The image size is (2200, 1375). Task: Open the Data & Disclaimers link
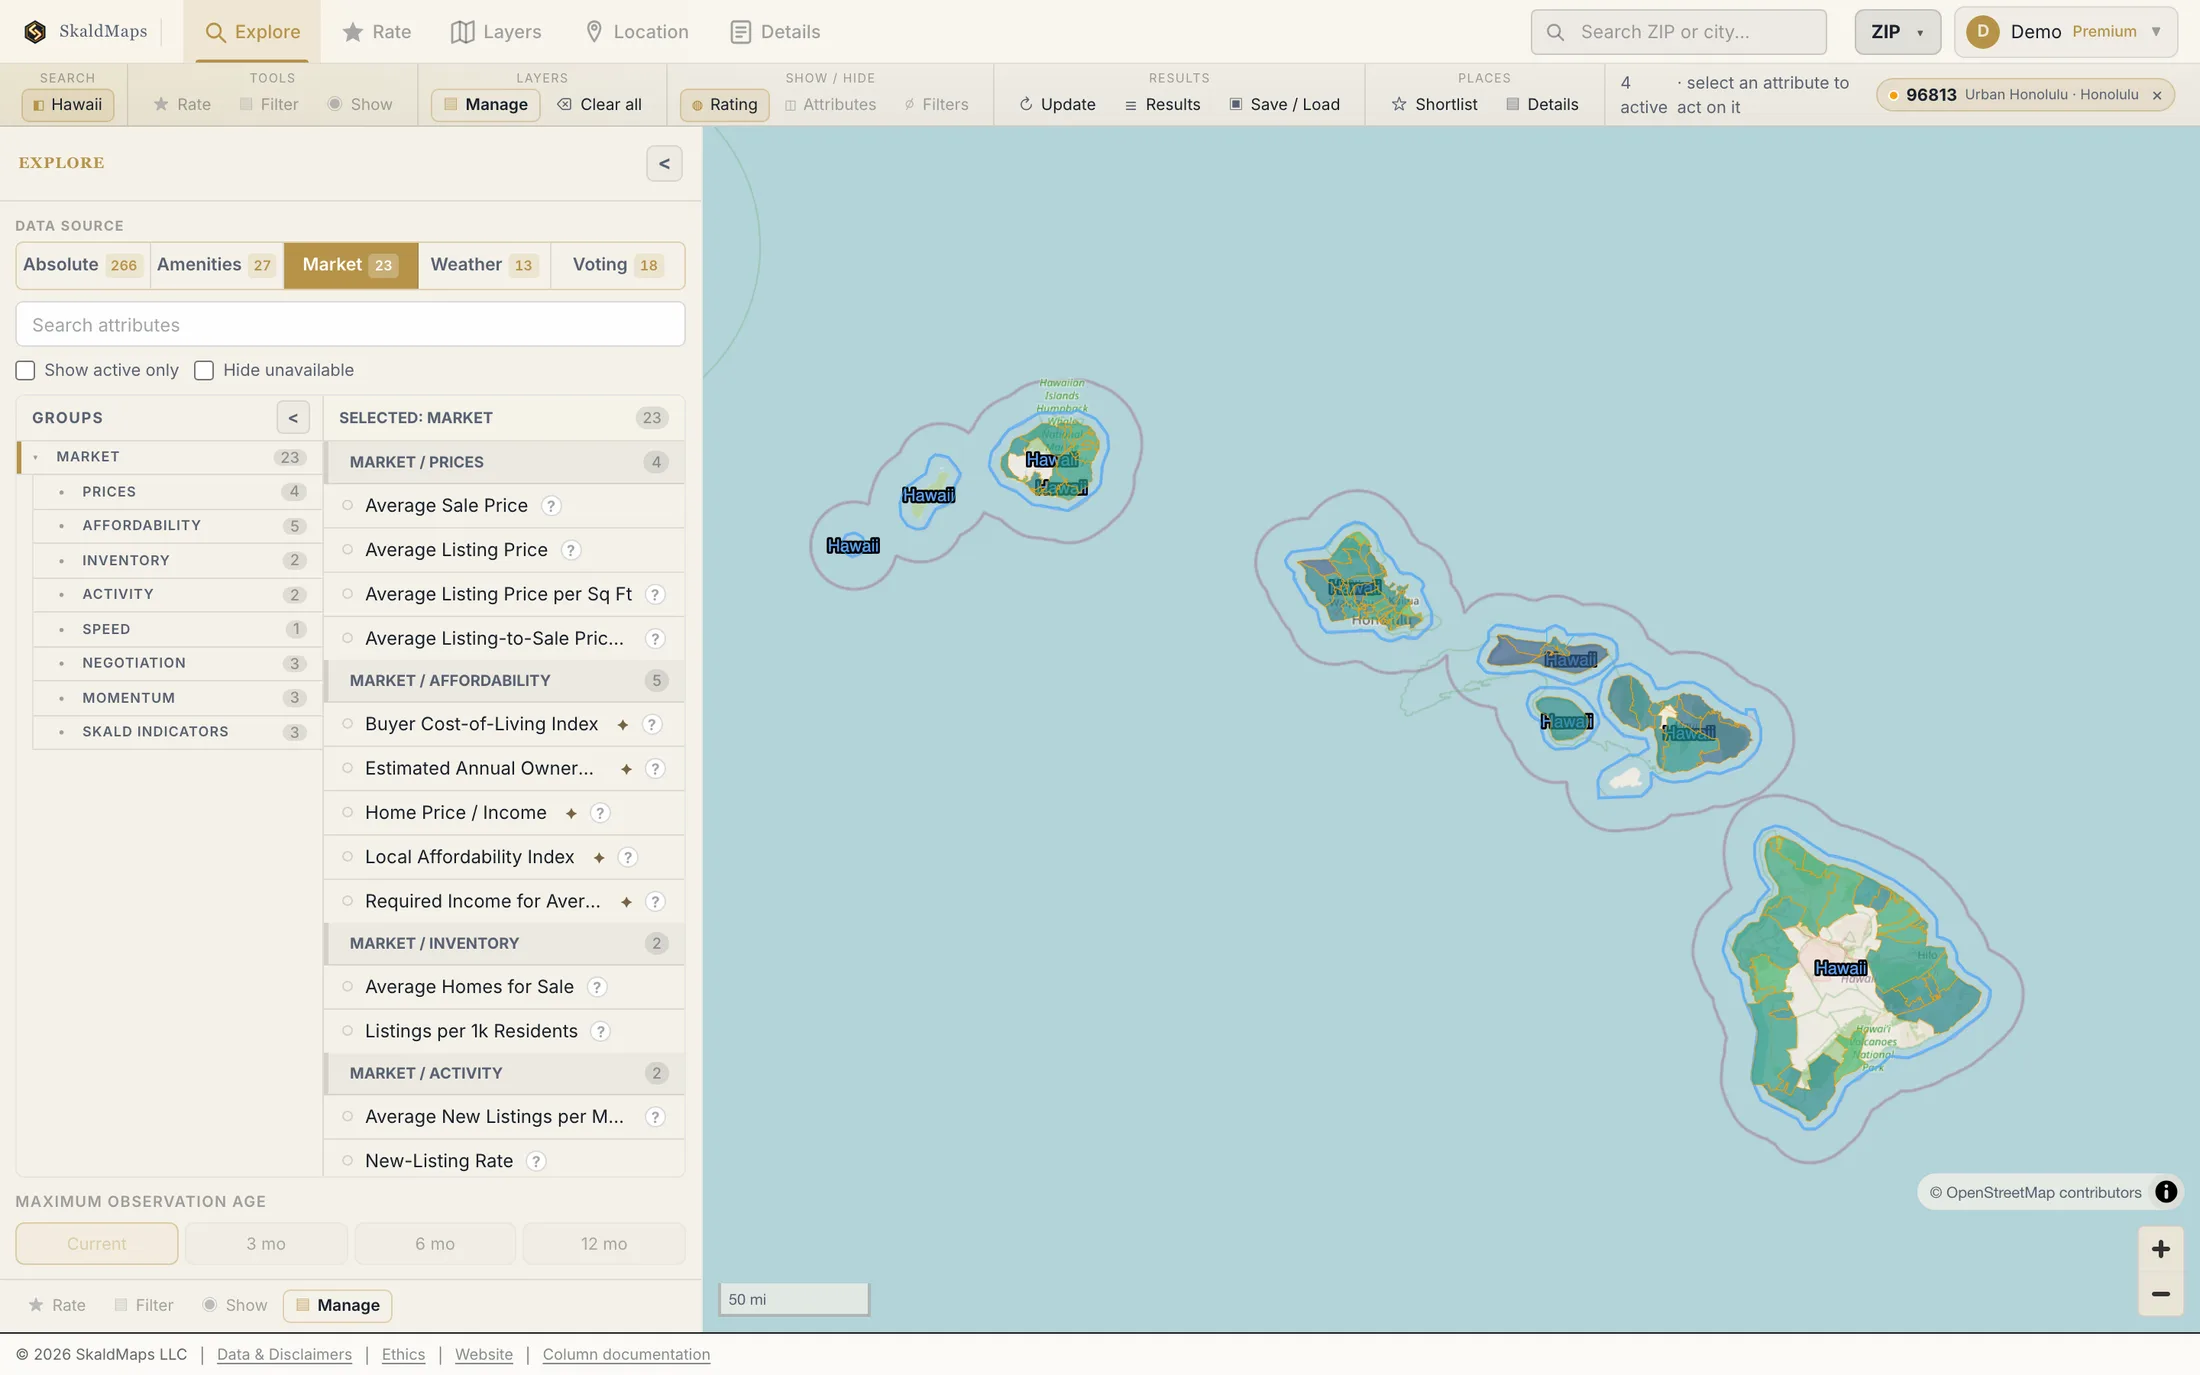click(284, 1355)
